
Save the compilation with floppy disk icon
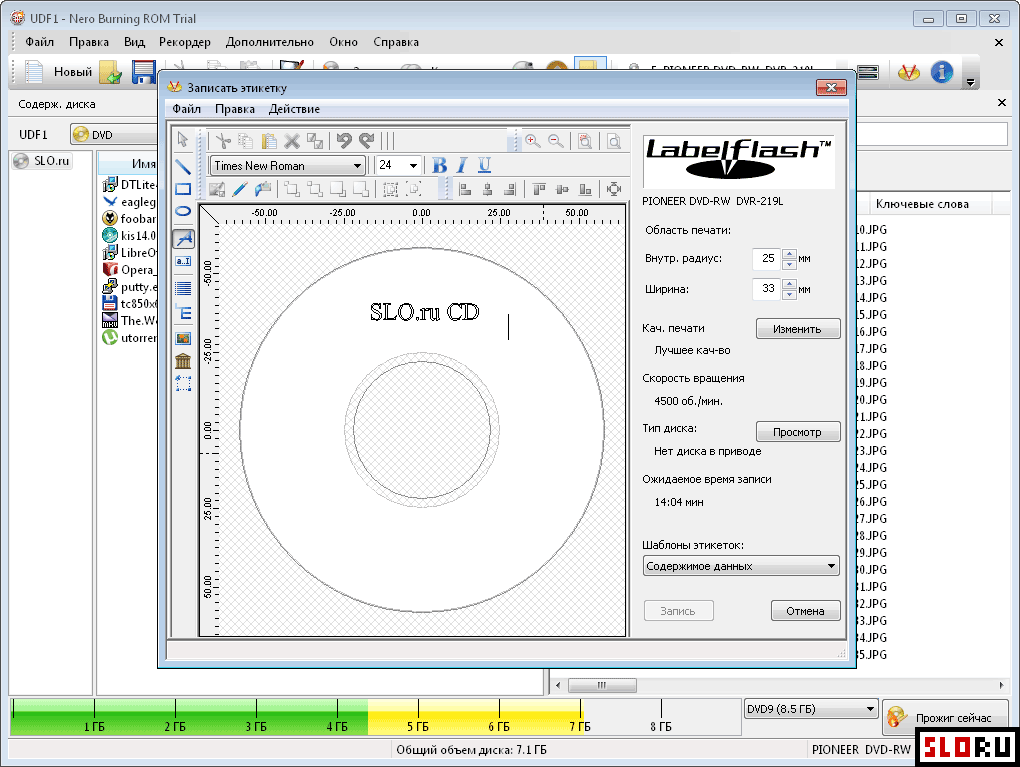[x=144, y=72]
